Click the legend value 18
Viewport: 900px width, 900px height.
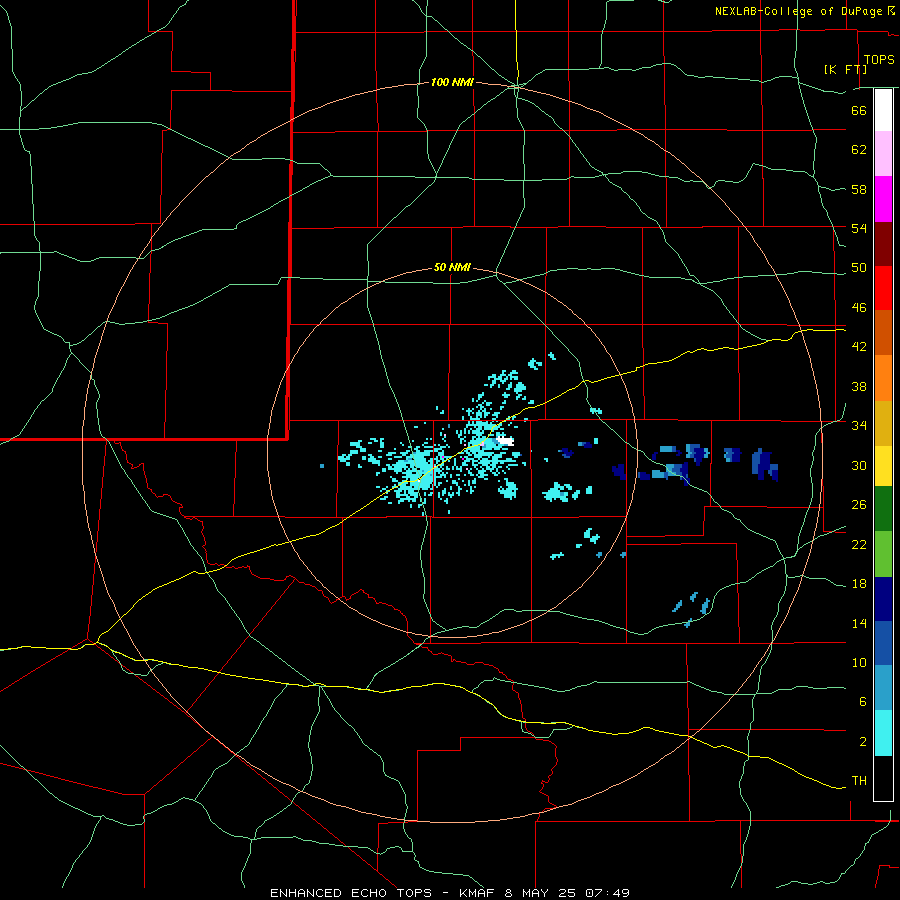click(859, 584)
